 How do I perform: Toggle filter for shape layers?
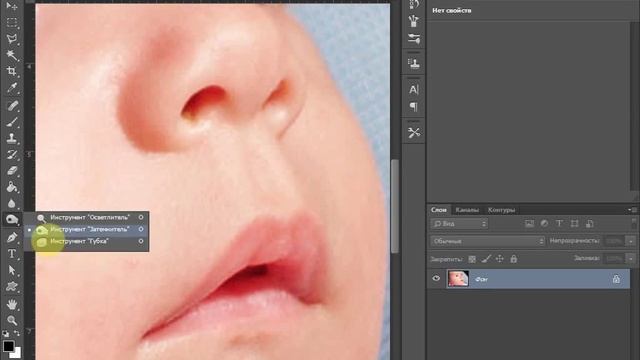click(575, 224)
